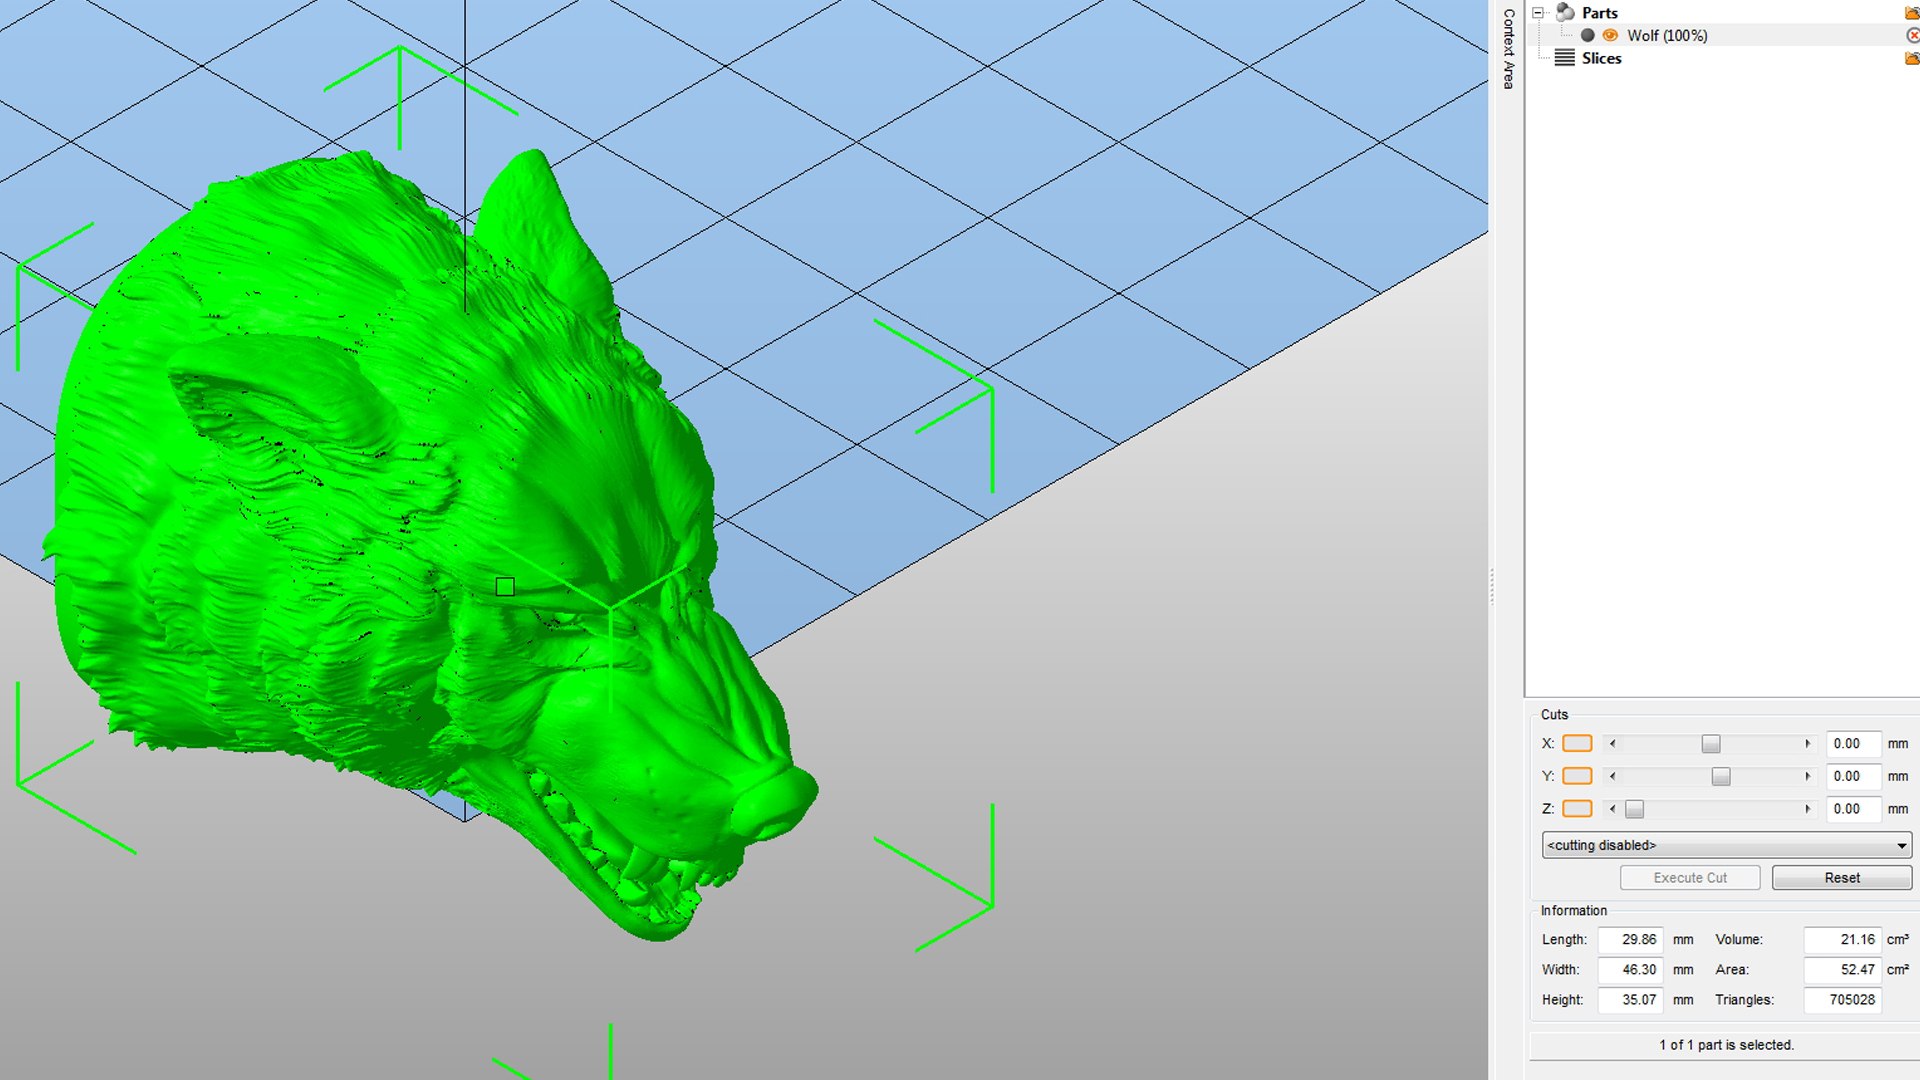Click the X cut slider handle

coord(1711,744)
